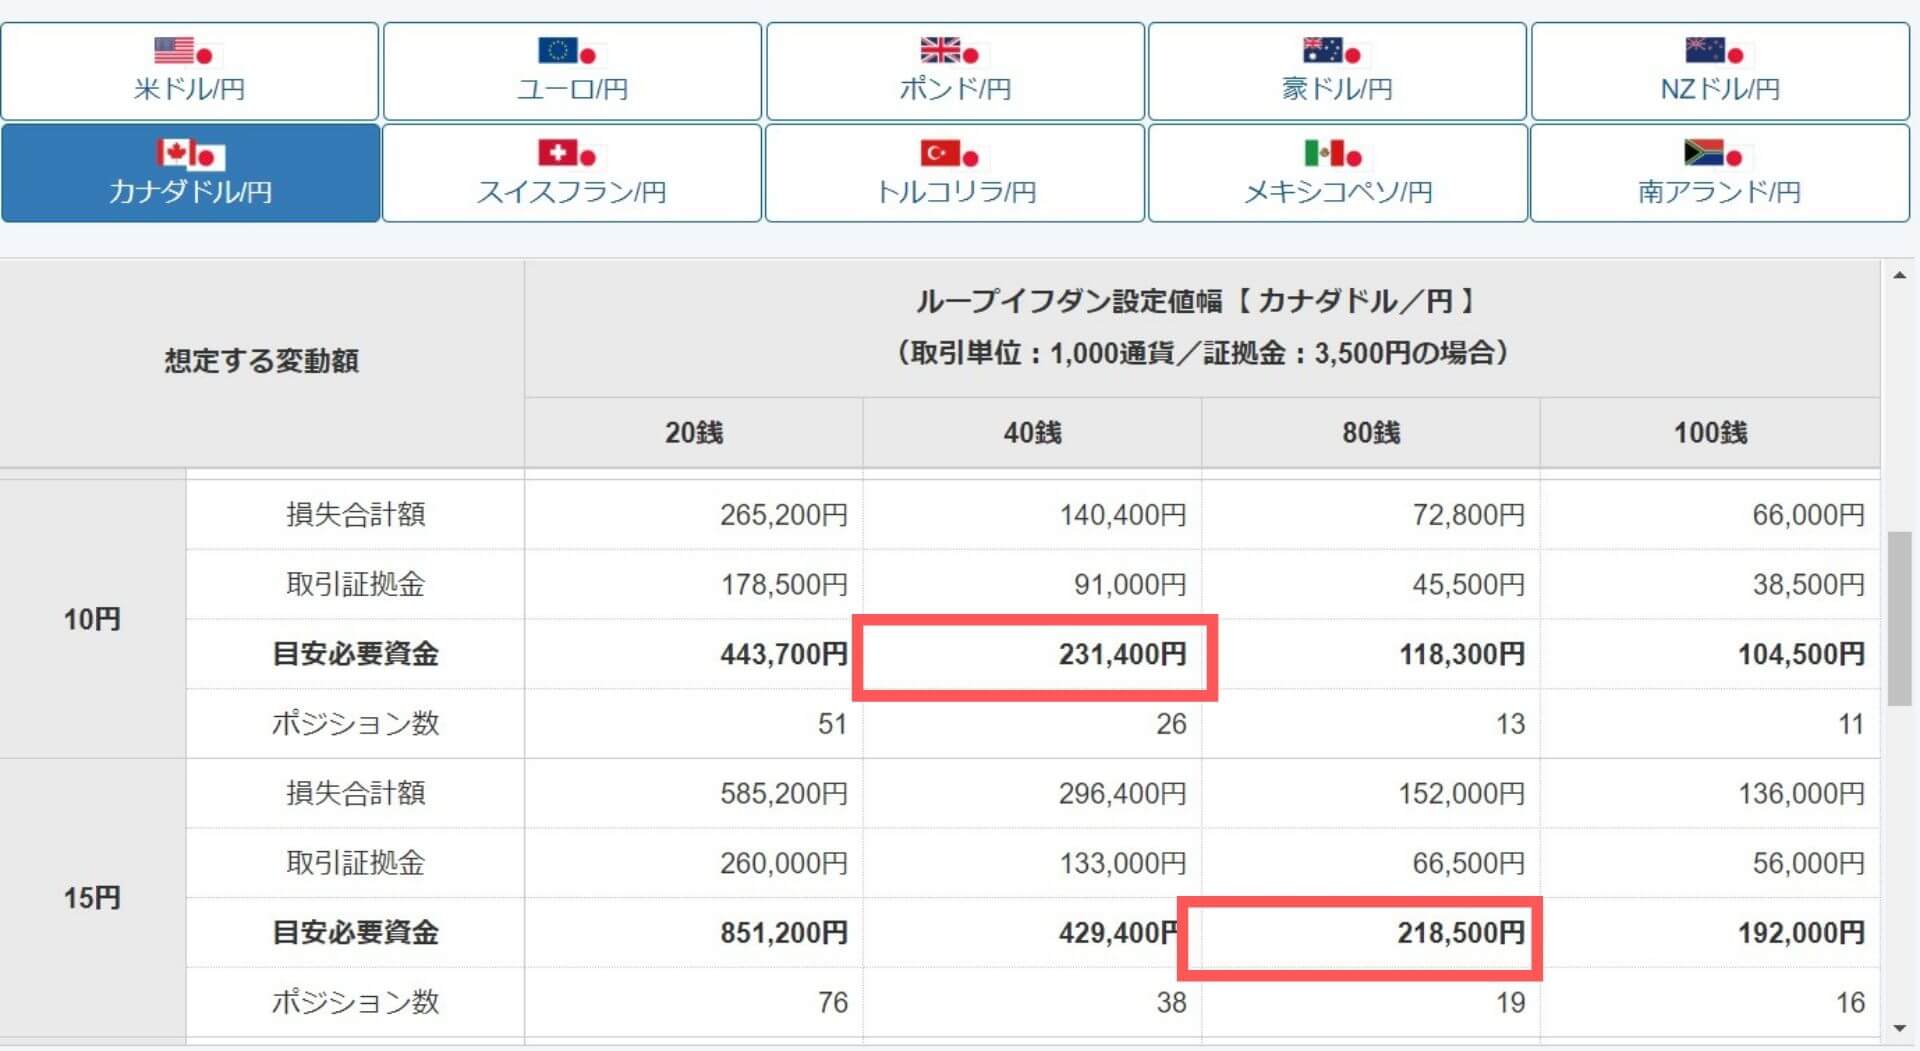Click the Australian flag icon
The width and height of the screenshot is (1920, 1051).
1322,50
